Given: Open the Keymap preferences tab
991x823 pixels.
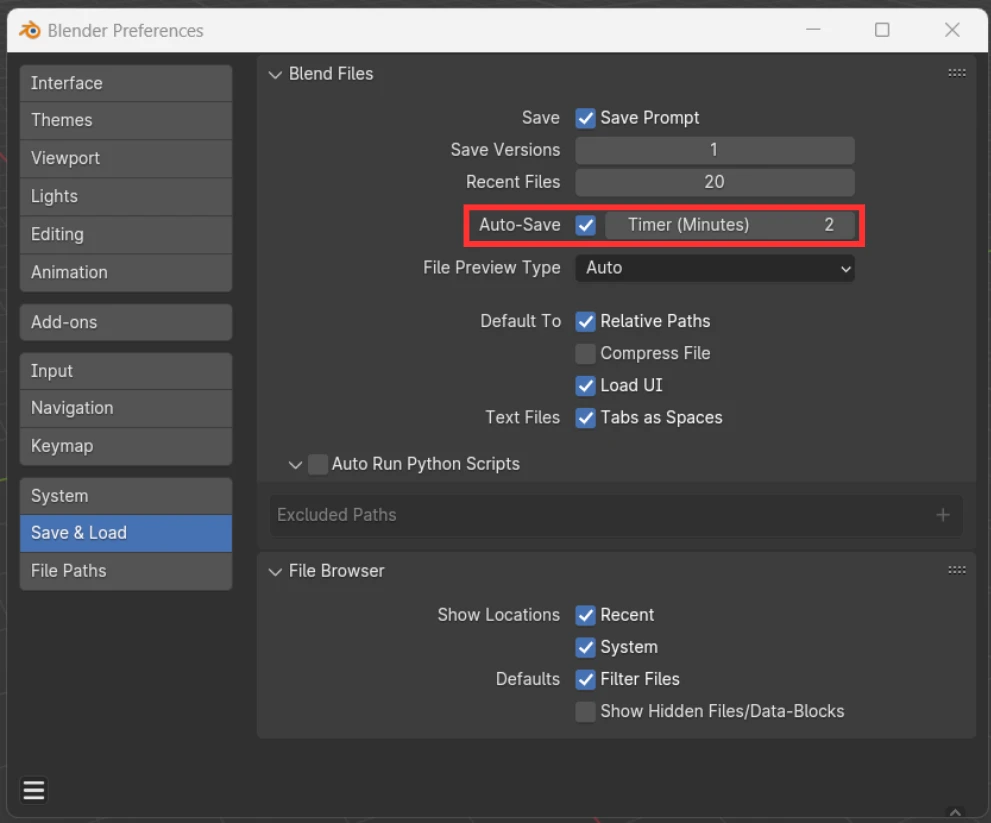Looking at the screenshot, I should coord(126,446).
